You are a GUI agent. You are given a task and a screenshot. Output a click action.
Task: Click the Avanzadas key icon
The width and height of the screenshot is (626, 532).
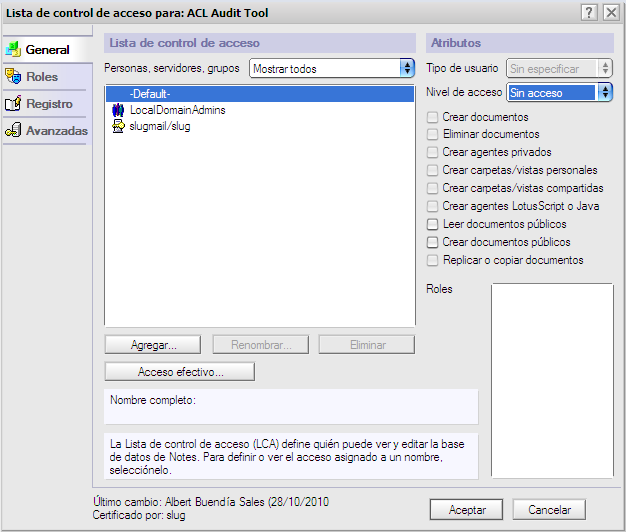point(13,130)
